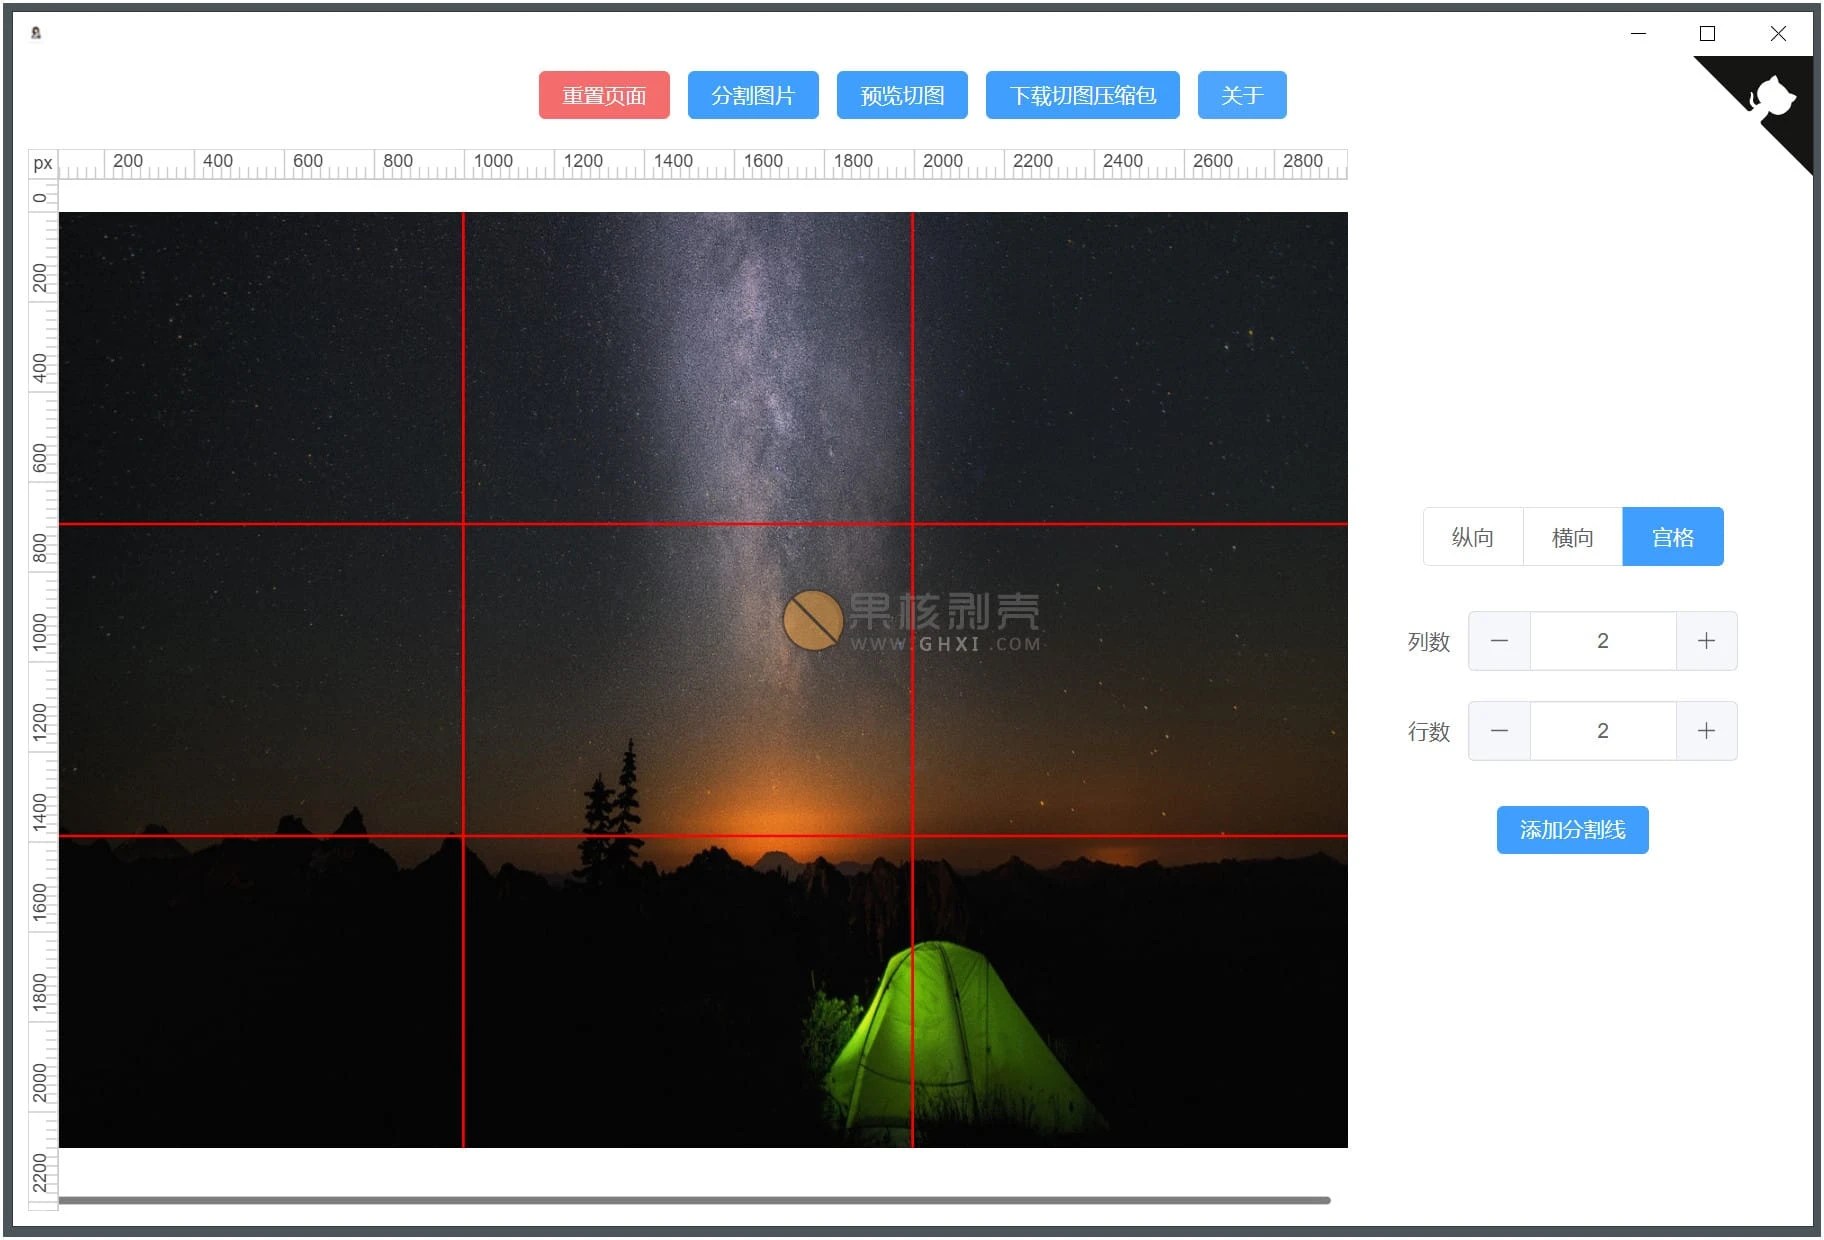The height and width of the screenshot is (1240, 1824).
Task: Increase 列数 using the plus icon
Action: [x=1706, y=641]
